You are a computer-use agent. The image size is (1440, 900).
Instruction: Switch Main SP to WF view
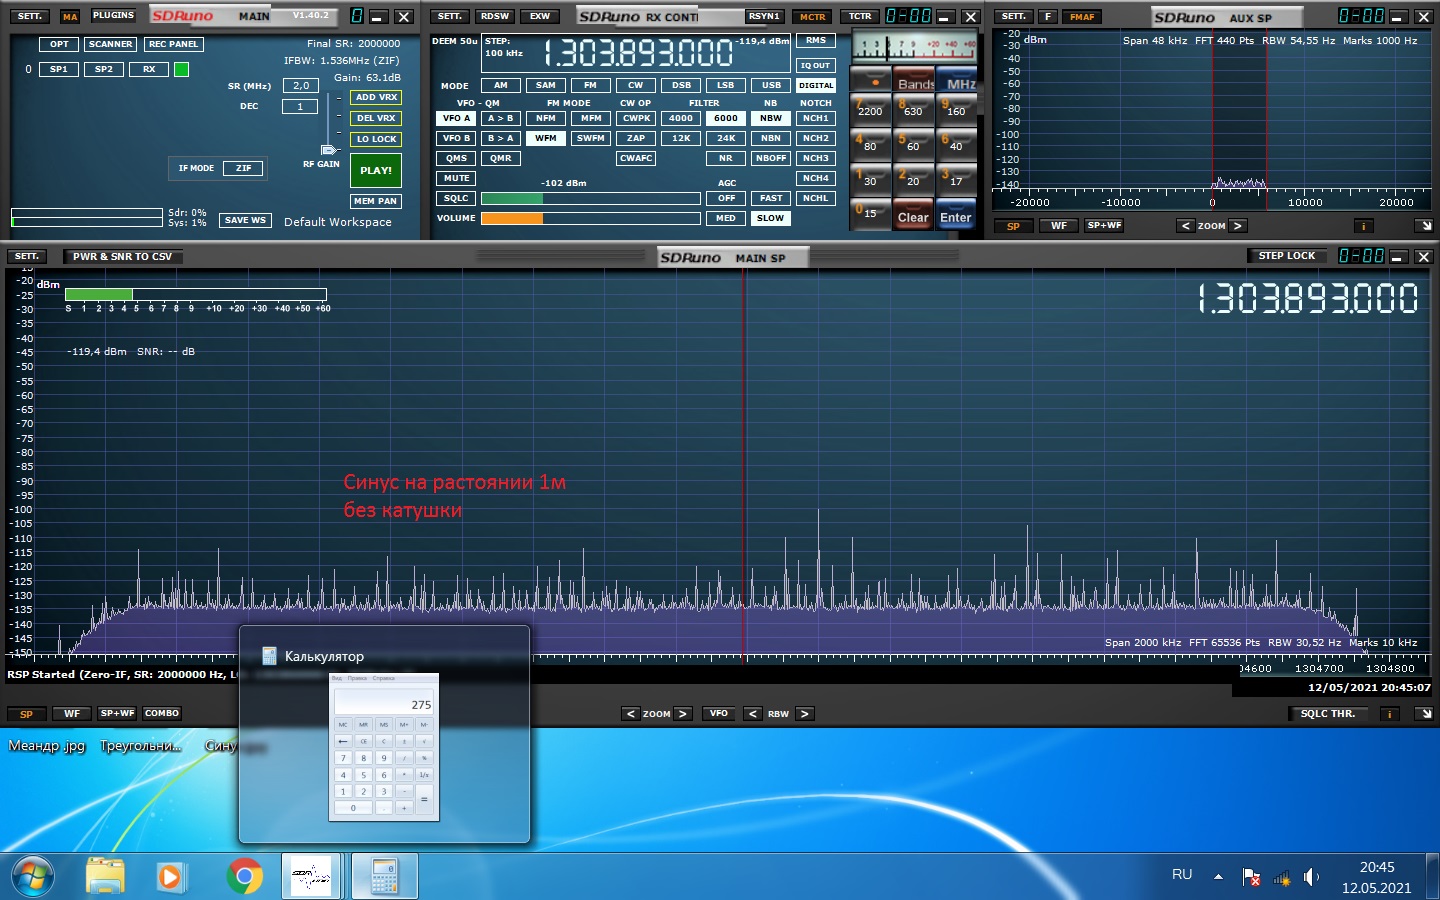coord(72,714)
